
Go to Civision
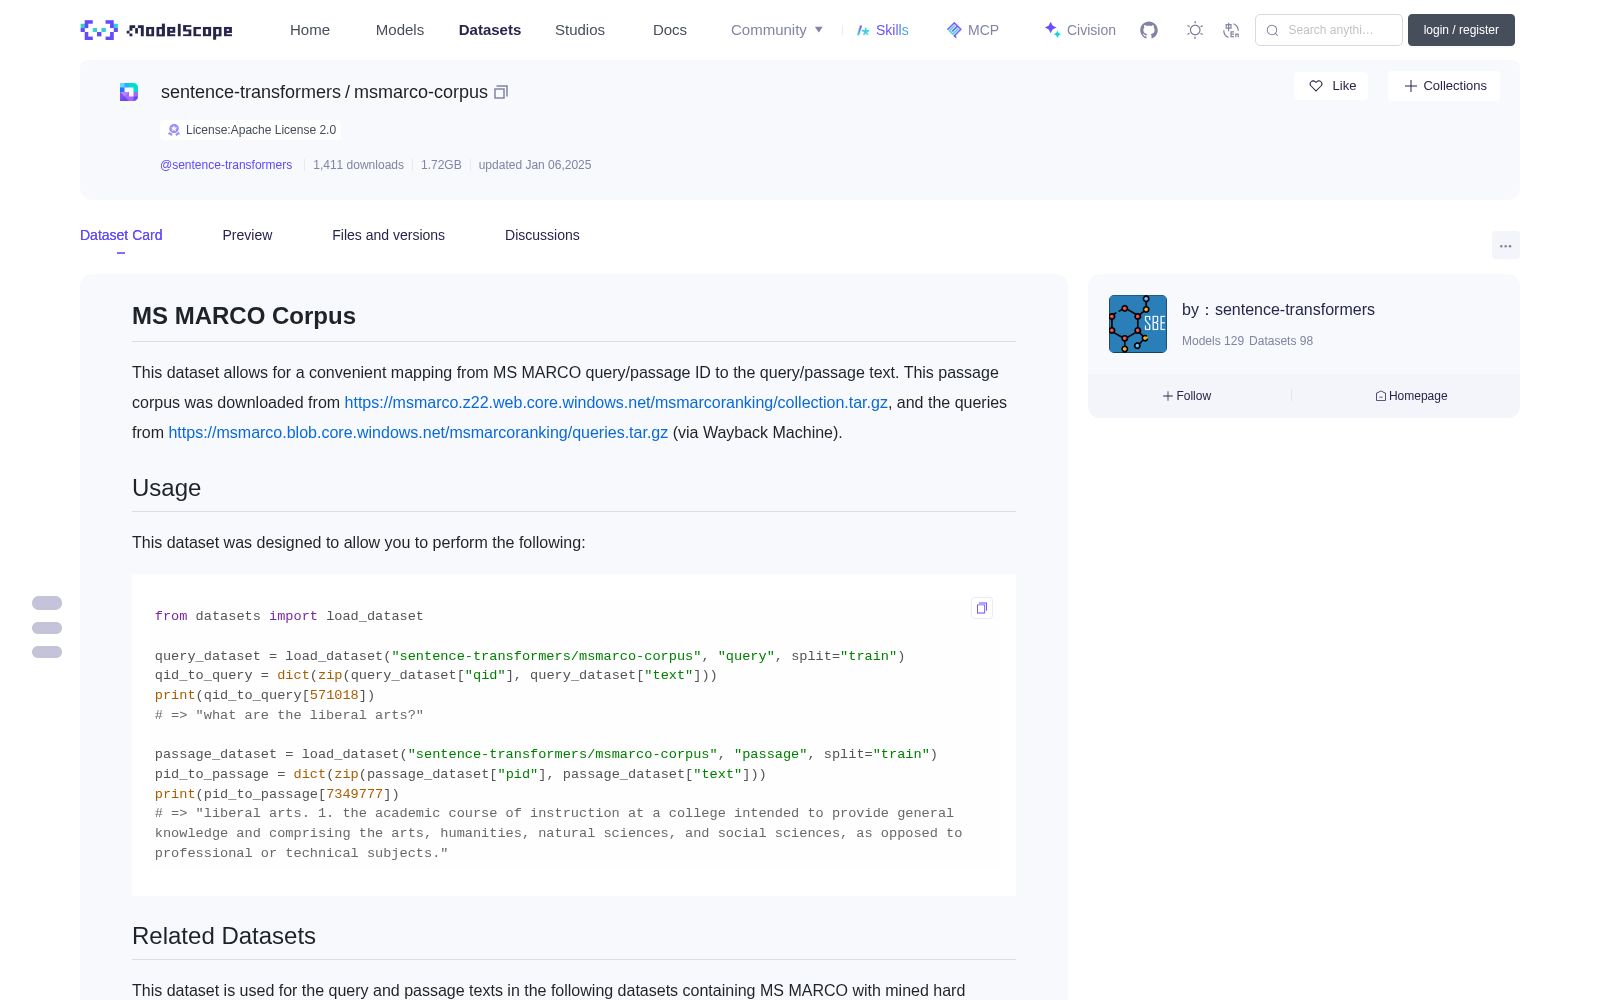pos(1080,30)
